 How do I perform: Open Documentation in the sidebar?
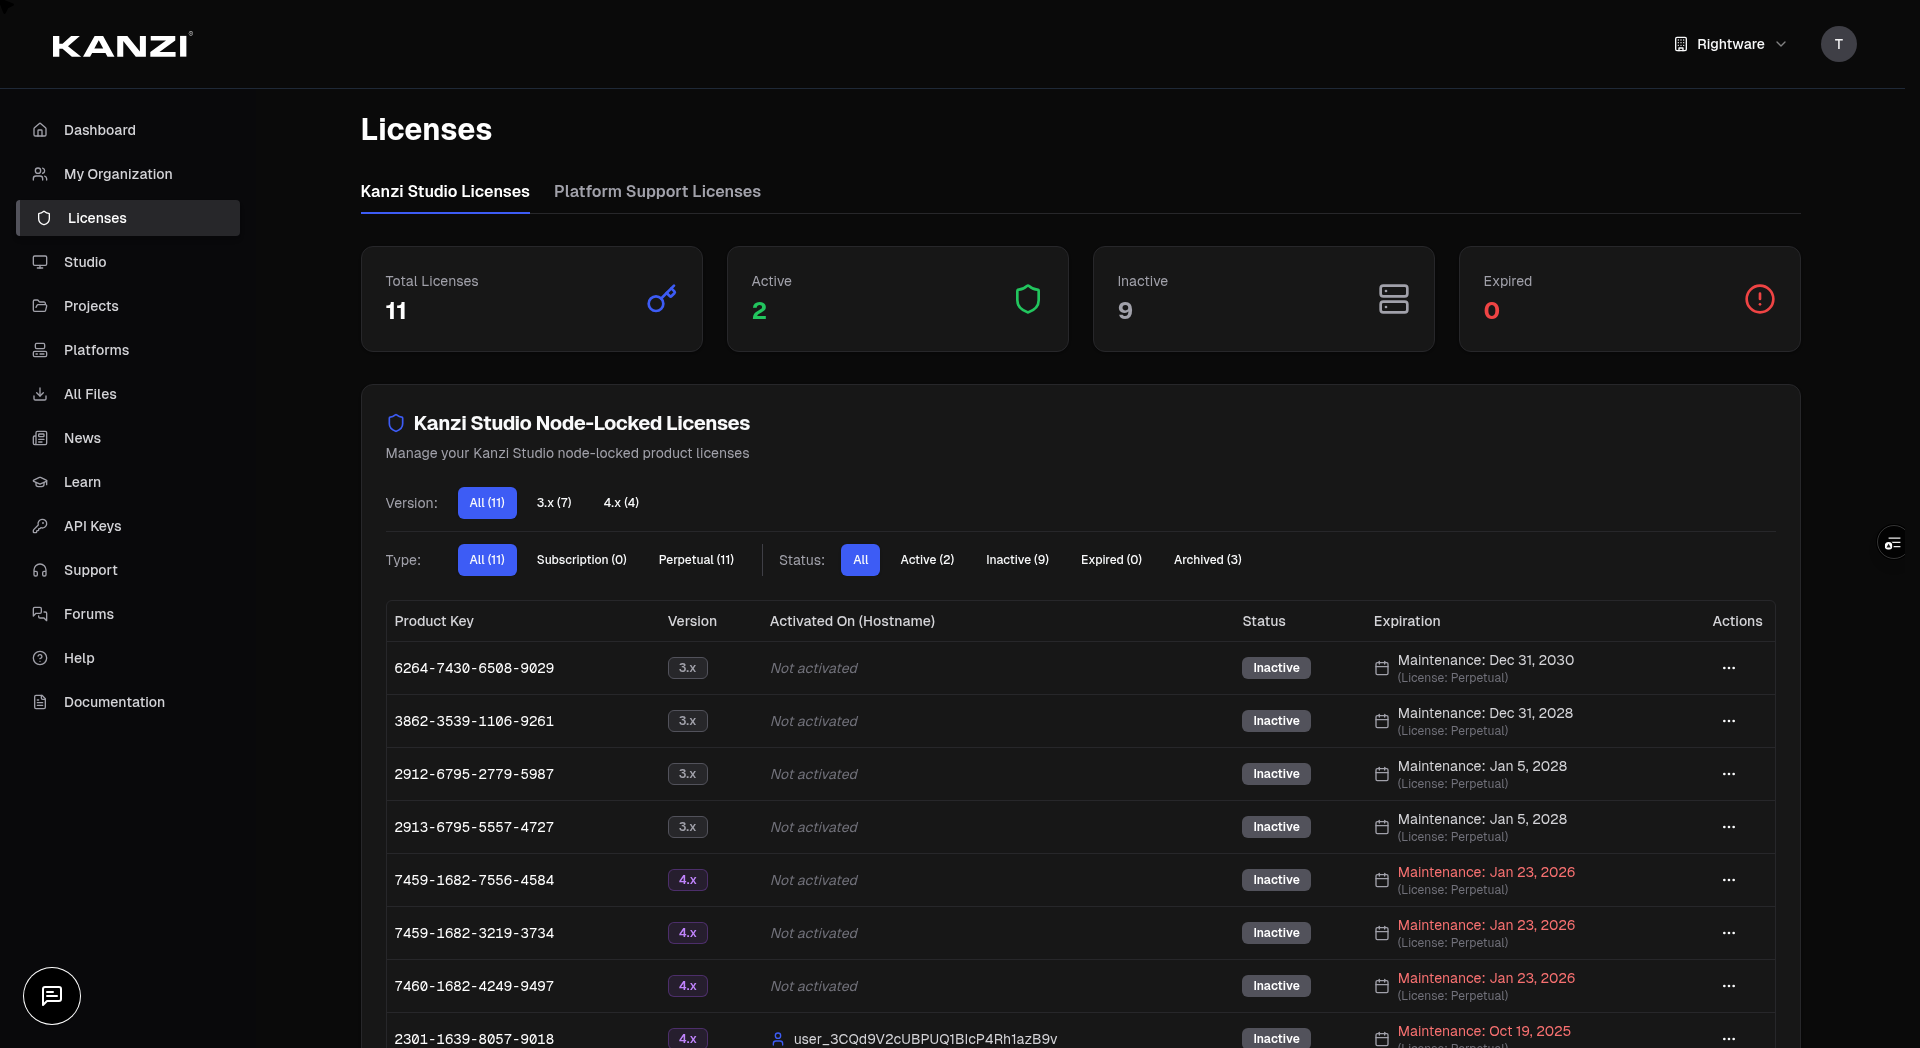coord(128,702)
